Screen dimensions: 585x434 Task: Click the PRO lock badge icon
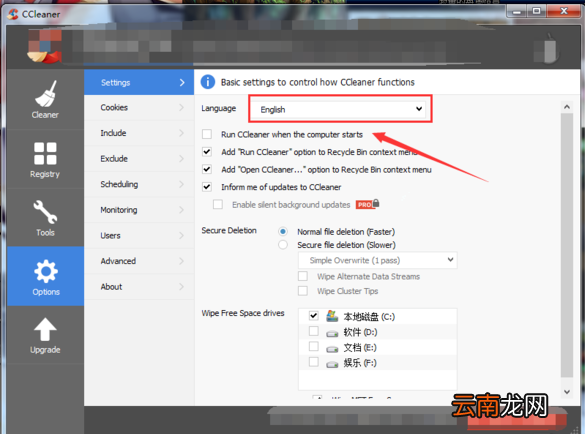pos(367,204)
